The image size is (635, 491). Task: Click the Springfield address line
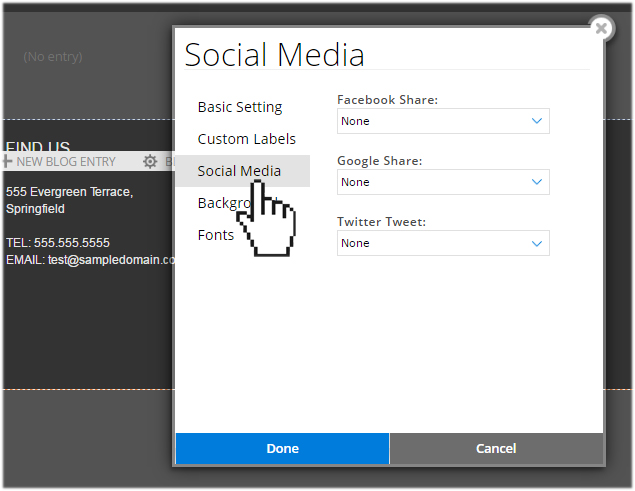tap(35, 209)
